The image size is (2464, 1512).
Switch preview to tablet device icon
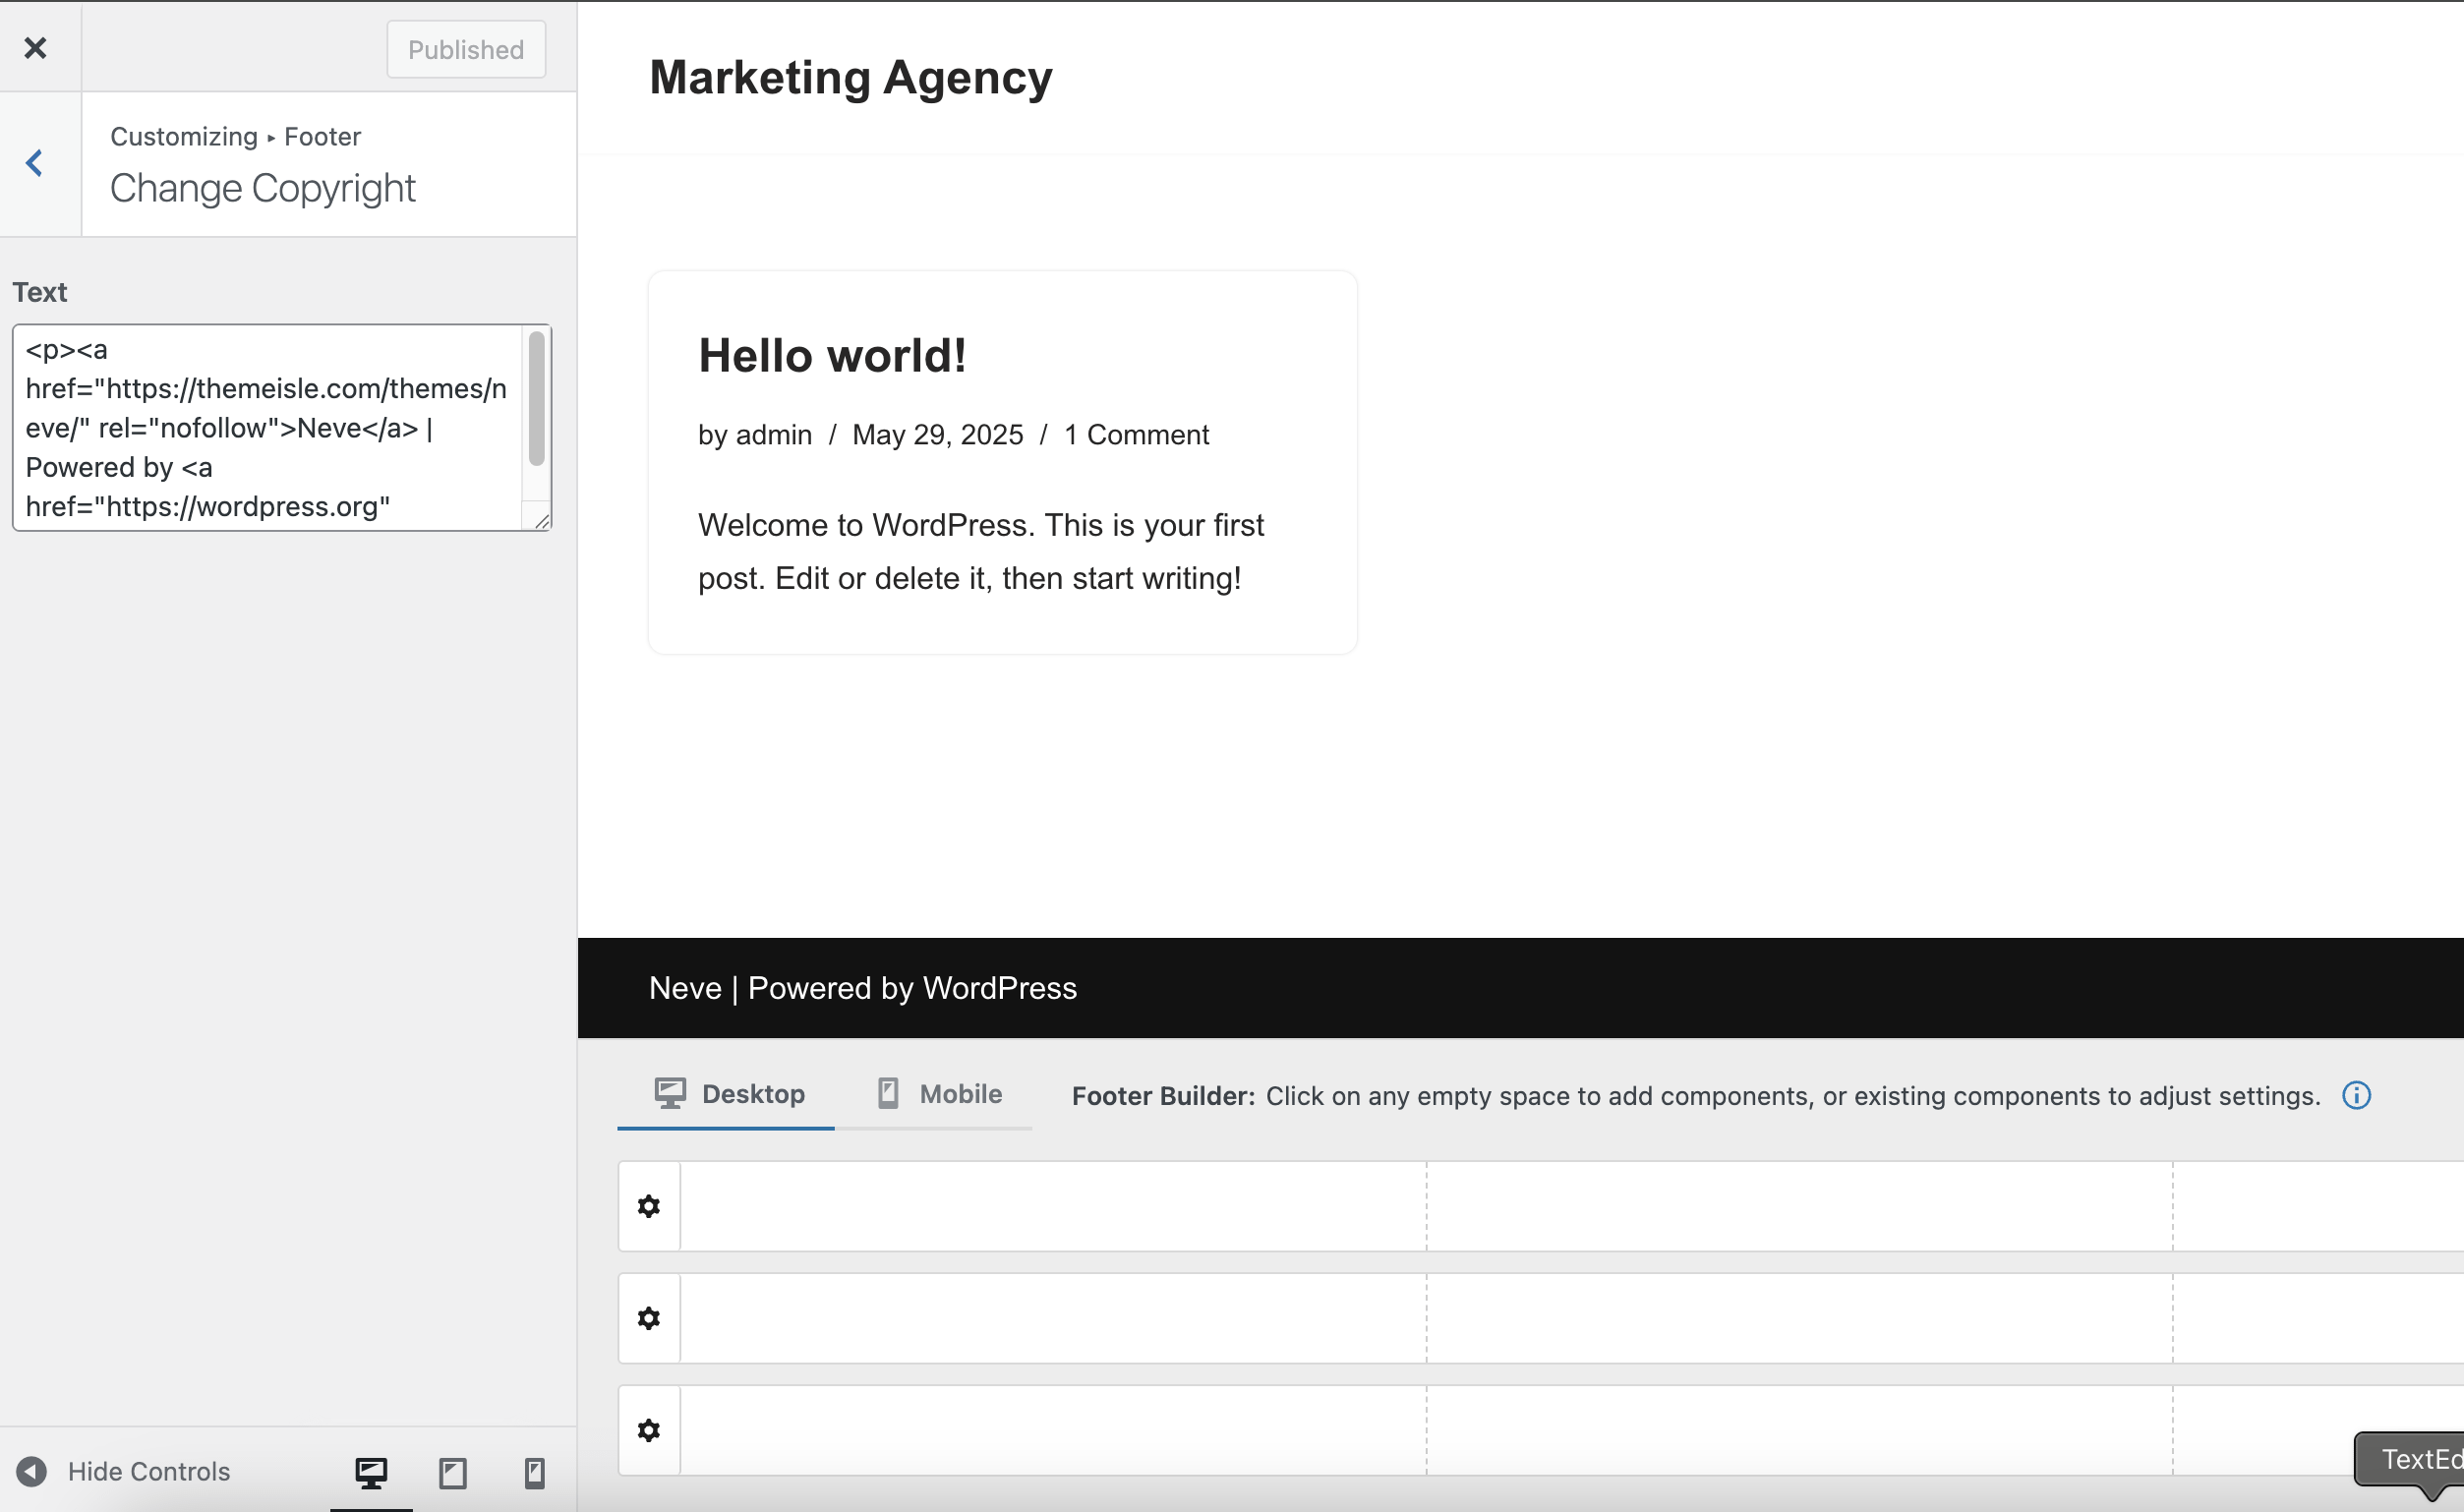[453, 1472]
